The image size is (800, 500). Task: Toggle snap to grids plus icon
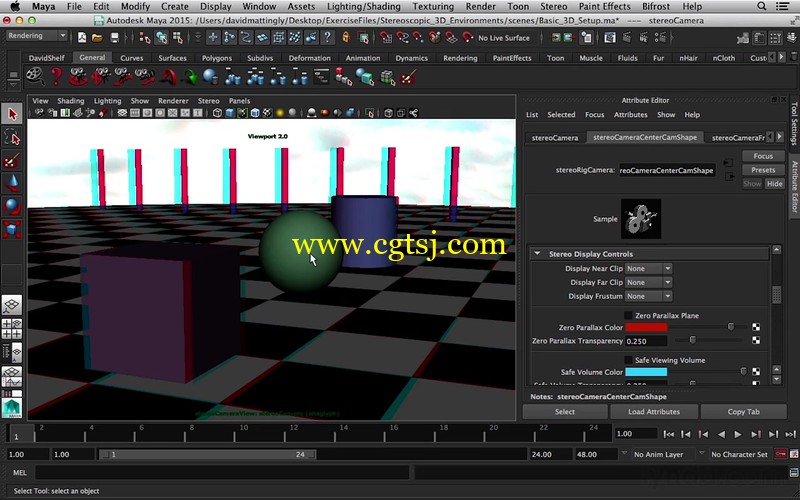coord(213,38)
